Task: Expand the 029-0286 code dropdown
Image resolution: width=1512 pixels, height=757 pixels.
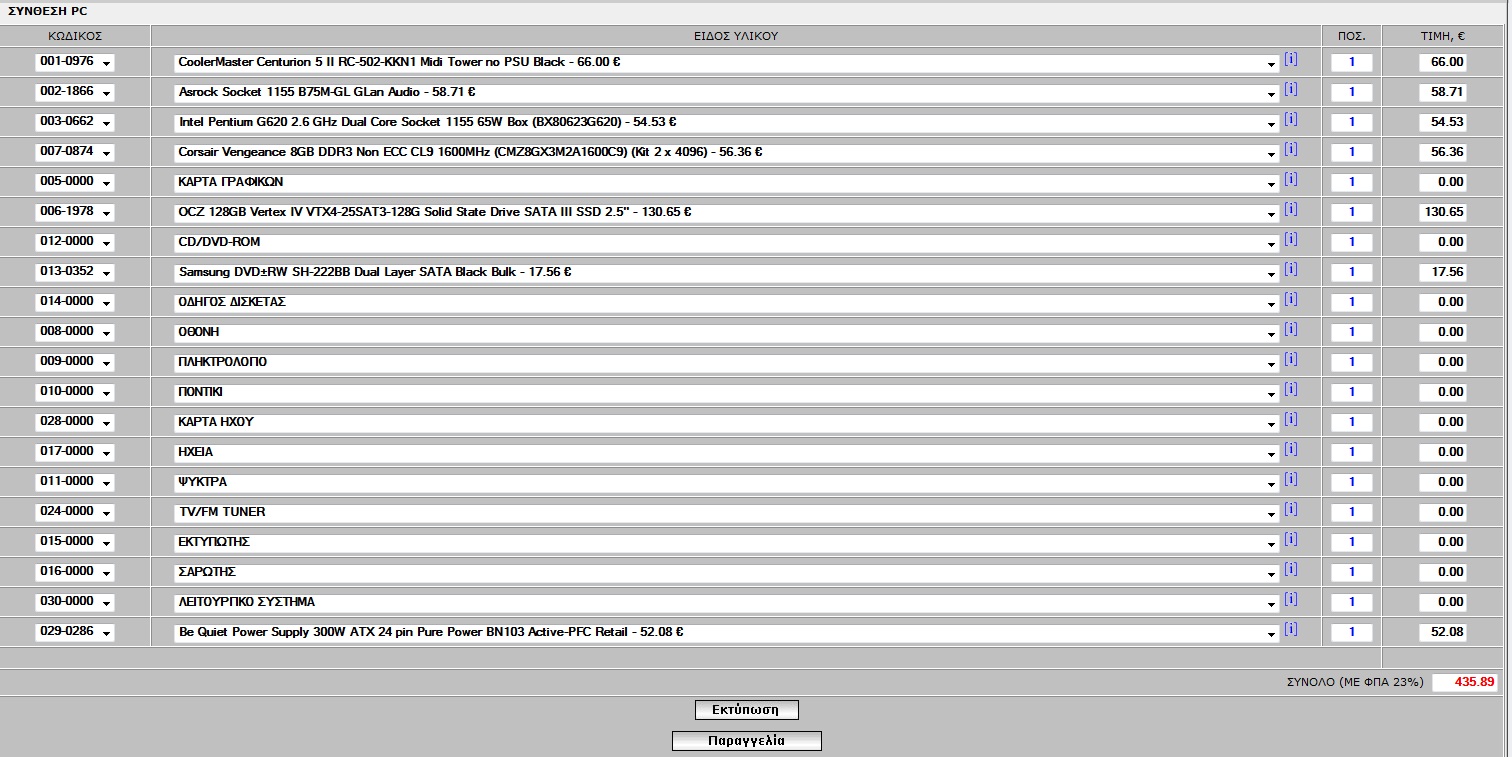Action: (75, 632)
